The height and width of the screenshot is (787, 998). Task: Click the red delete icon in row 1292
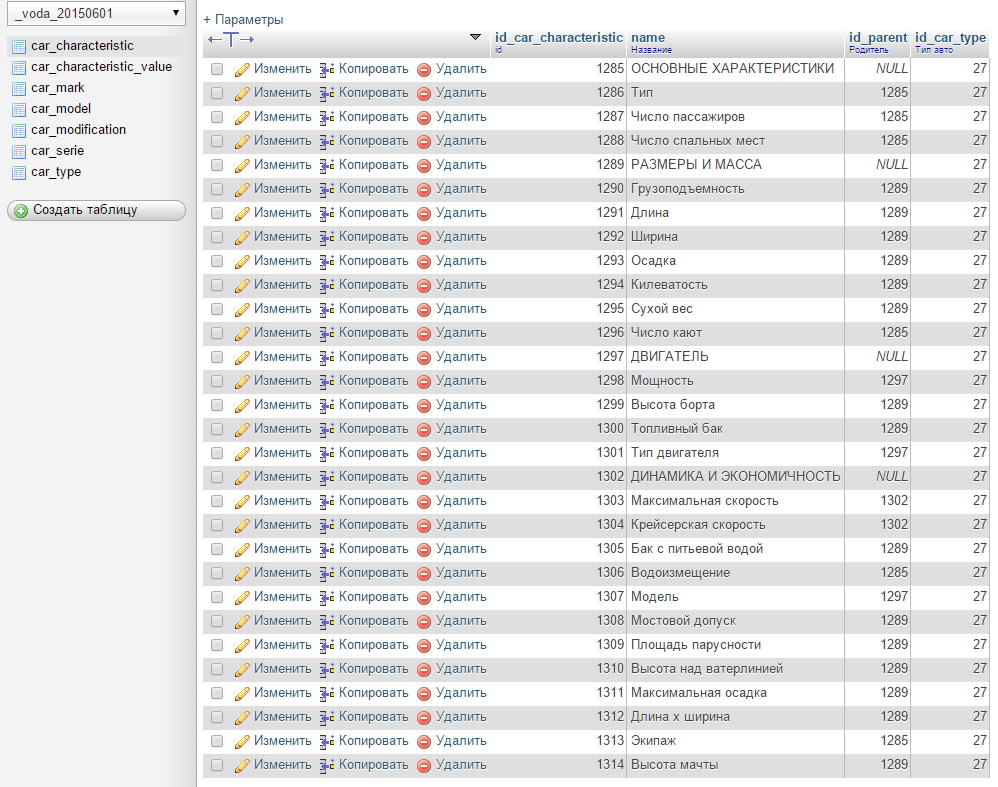coord(424,238)
